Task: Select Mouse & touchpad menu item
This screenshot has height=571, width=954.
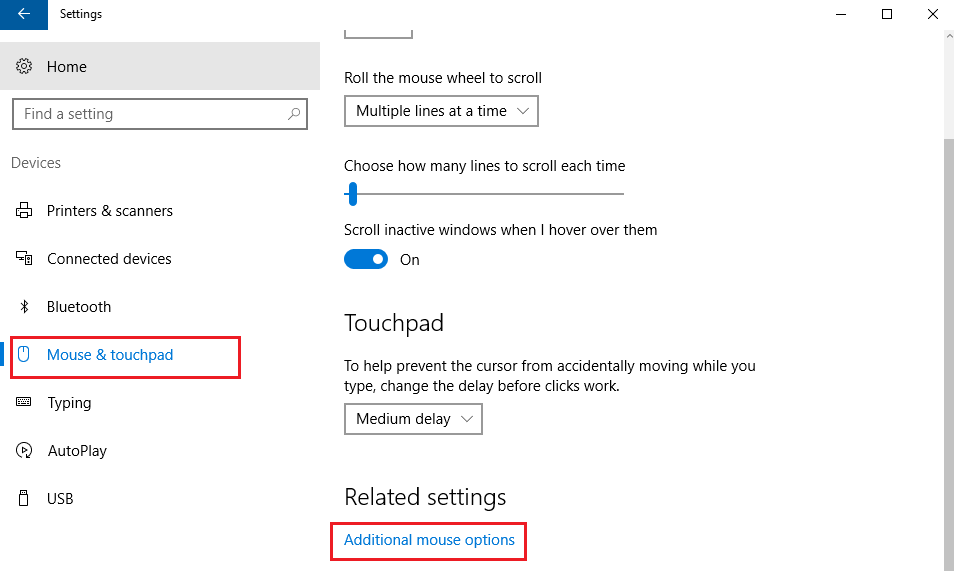Action: (110, 355)
